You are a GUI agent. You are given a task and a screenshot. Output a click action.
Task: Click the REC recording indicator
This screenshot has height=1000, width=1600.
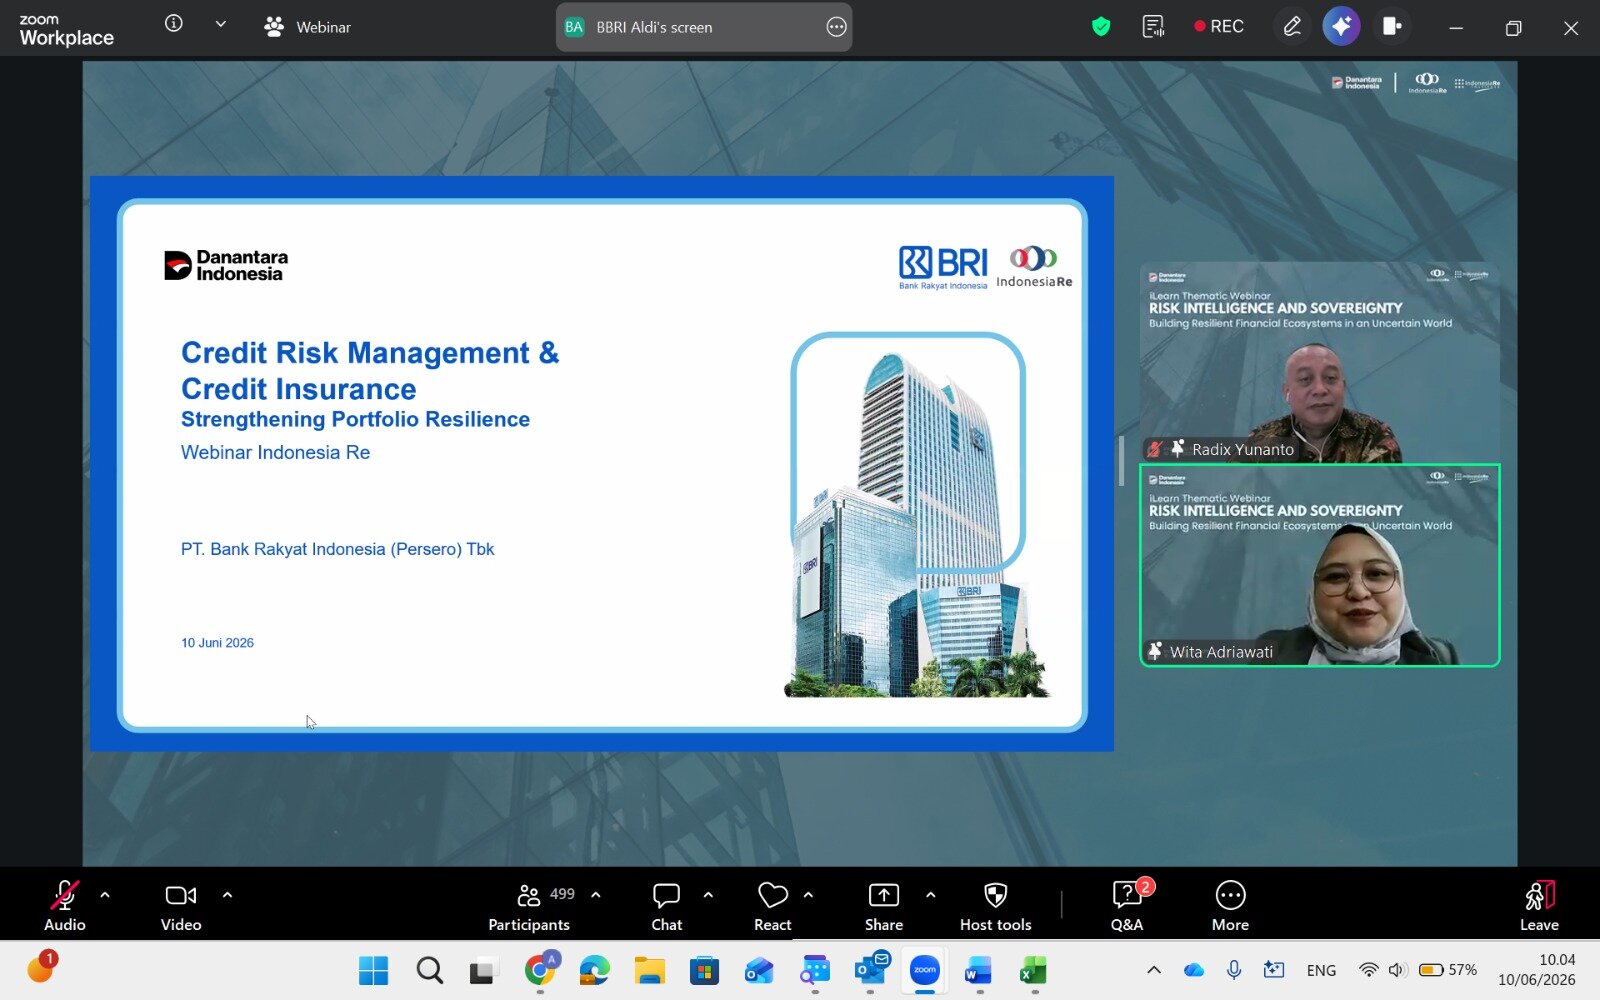coord(1219,27)
